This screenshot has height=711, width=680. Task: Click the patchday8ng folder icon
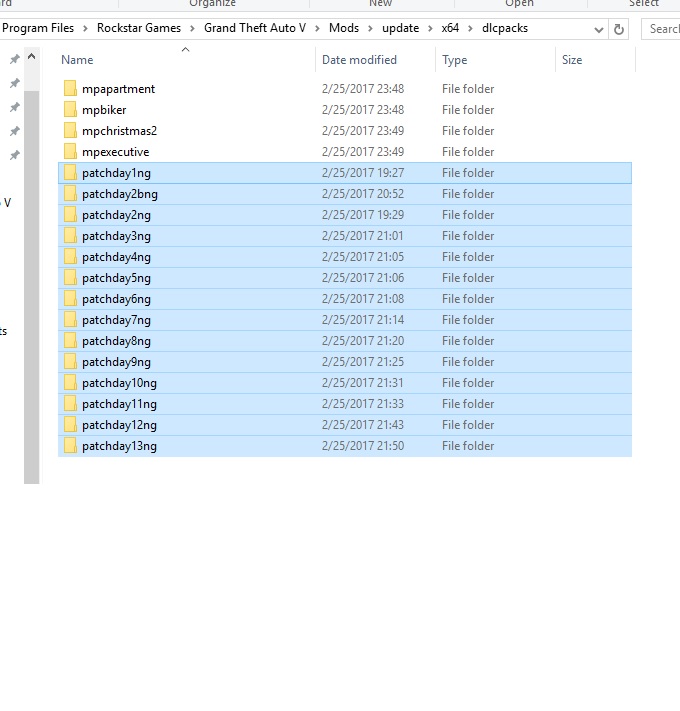tap(70, 341)
